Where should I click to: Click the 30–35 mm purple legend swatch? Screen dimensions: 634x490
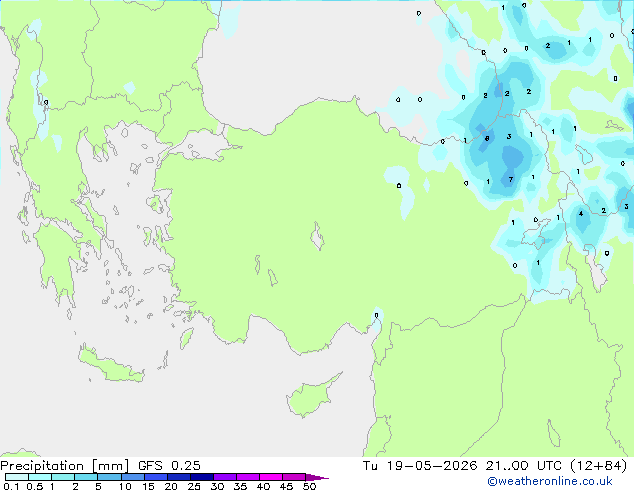pos(224,477)
